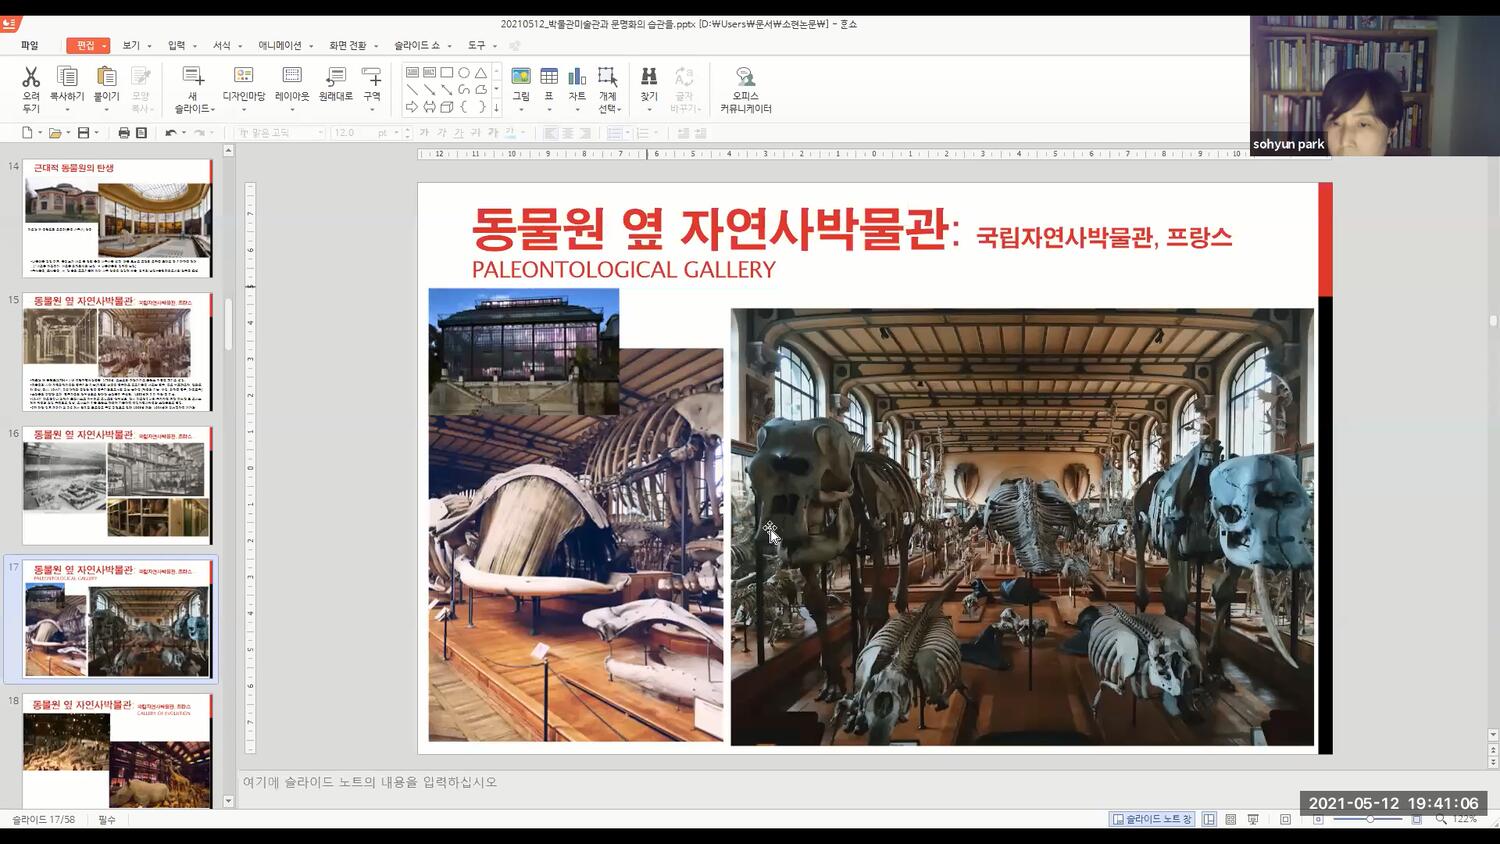Insert a table with 표 icon
The width and height of the screenshot is (1500, 844).
pos(549,77)
